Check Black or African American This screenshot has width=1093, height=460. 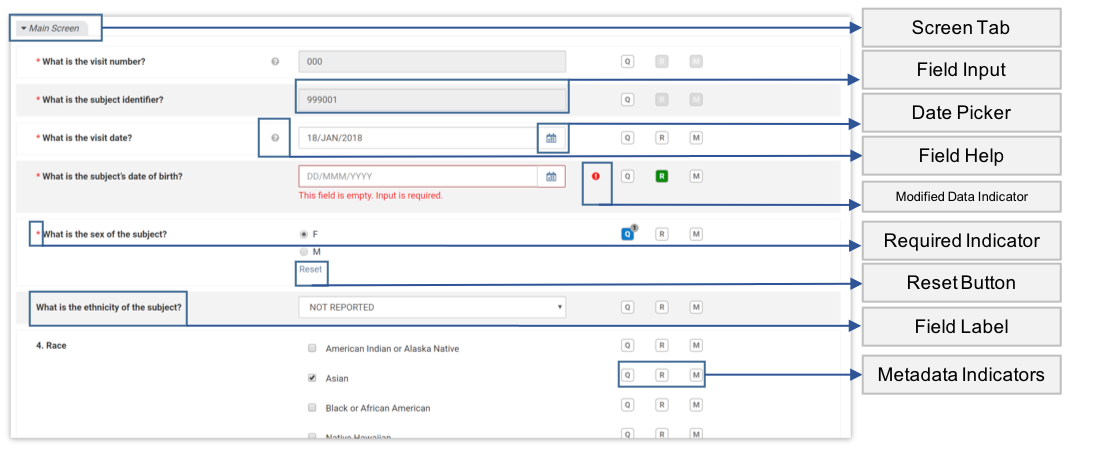(312, 408)
